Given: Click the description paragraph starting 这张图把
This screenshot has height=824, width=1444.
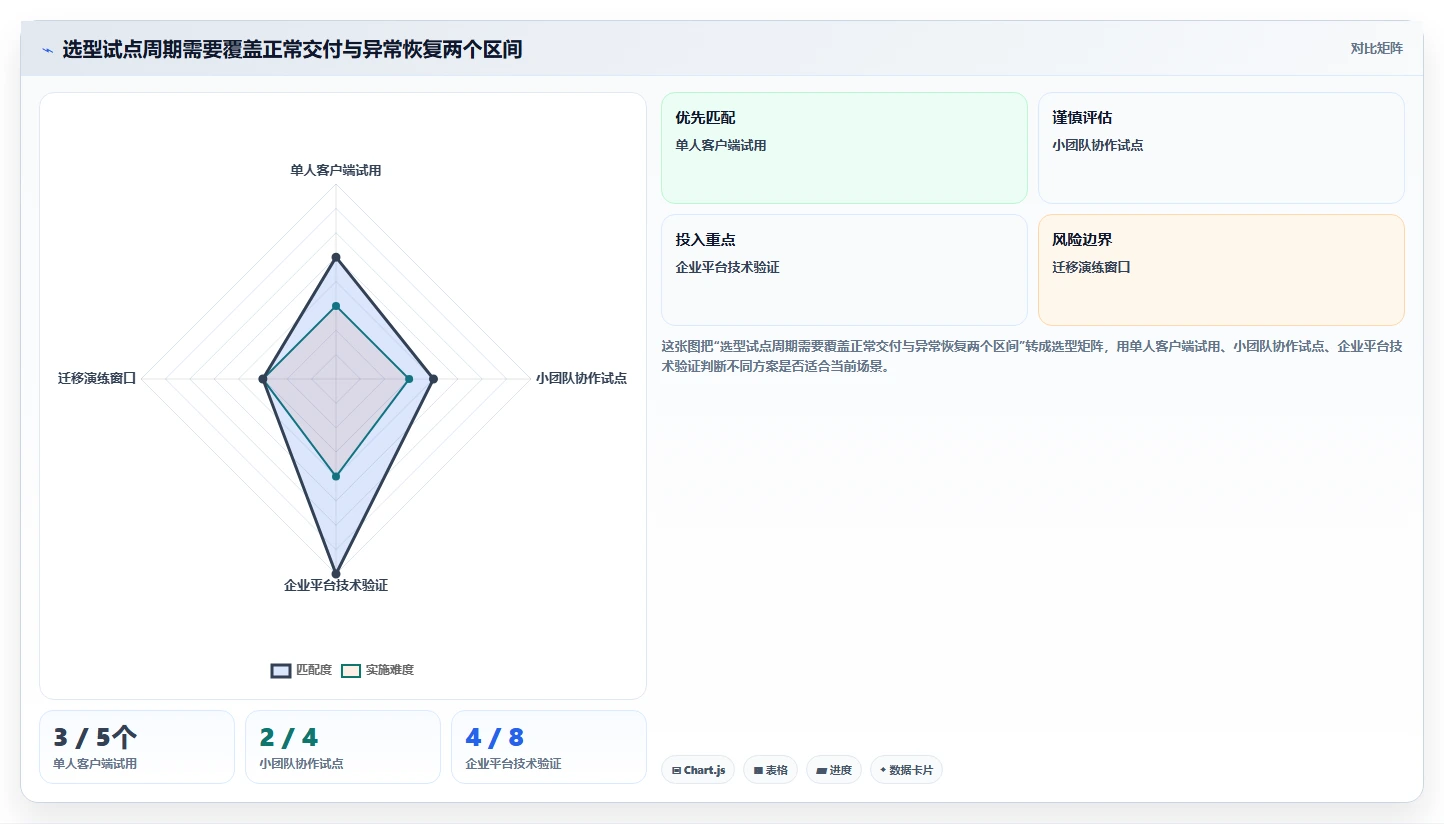Looking at the screenshot, I should 1032,356.
